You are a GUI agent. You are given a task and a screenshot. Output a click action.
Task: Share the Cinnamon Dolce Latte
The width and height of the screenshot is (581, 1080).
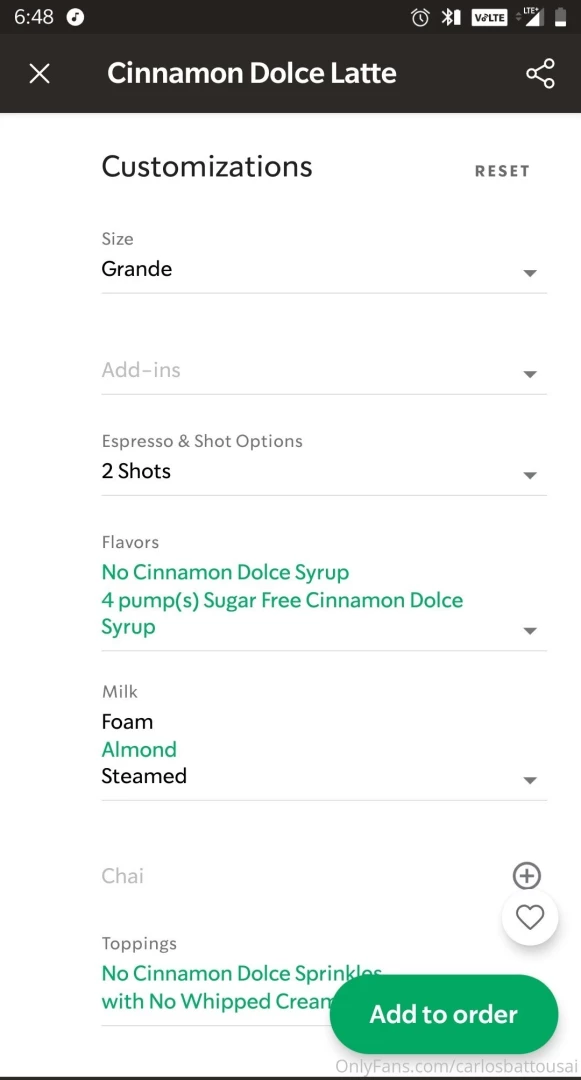coord(540,73)
